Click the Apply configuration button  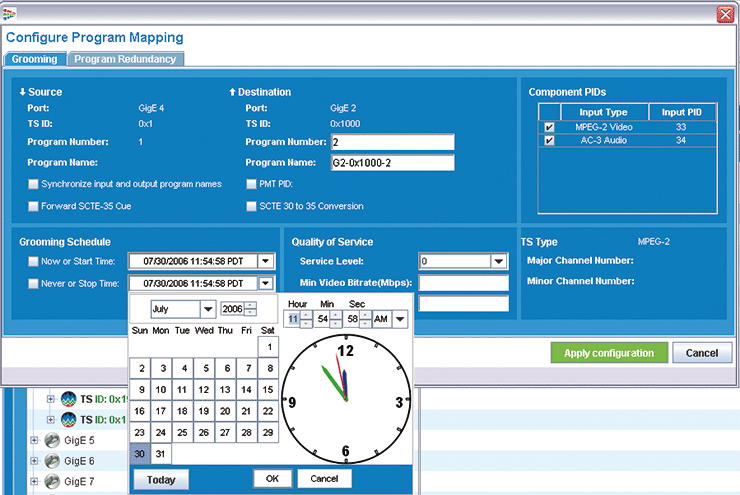click(609, 353)
